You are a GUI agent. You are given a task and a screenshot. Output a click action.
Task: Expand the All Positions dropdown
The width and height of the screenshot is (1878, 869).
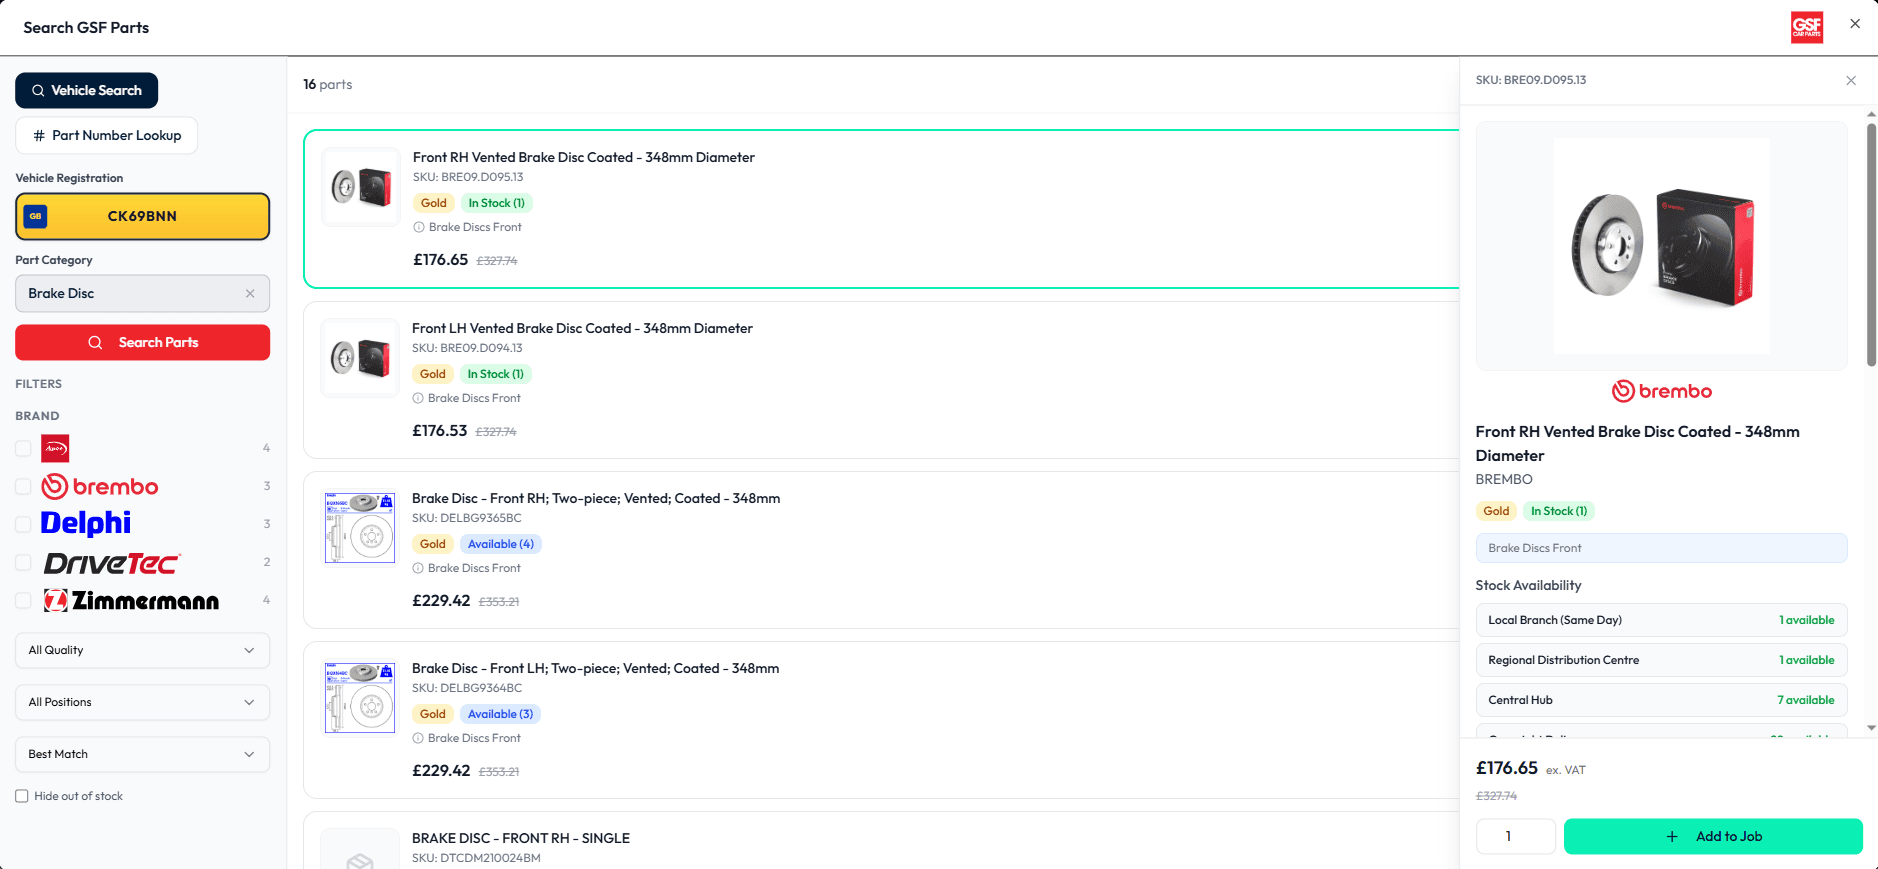click(142, 702)
